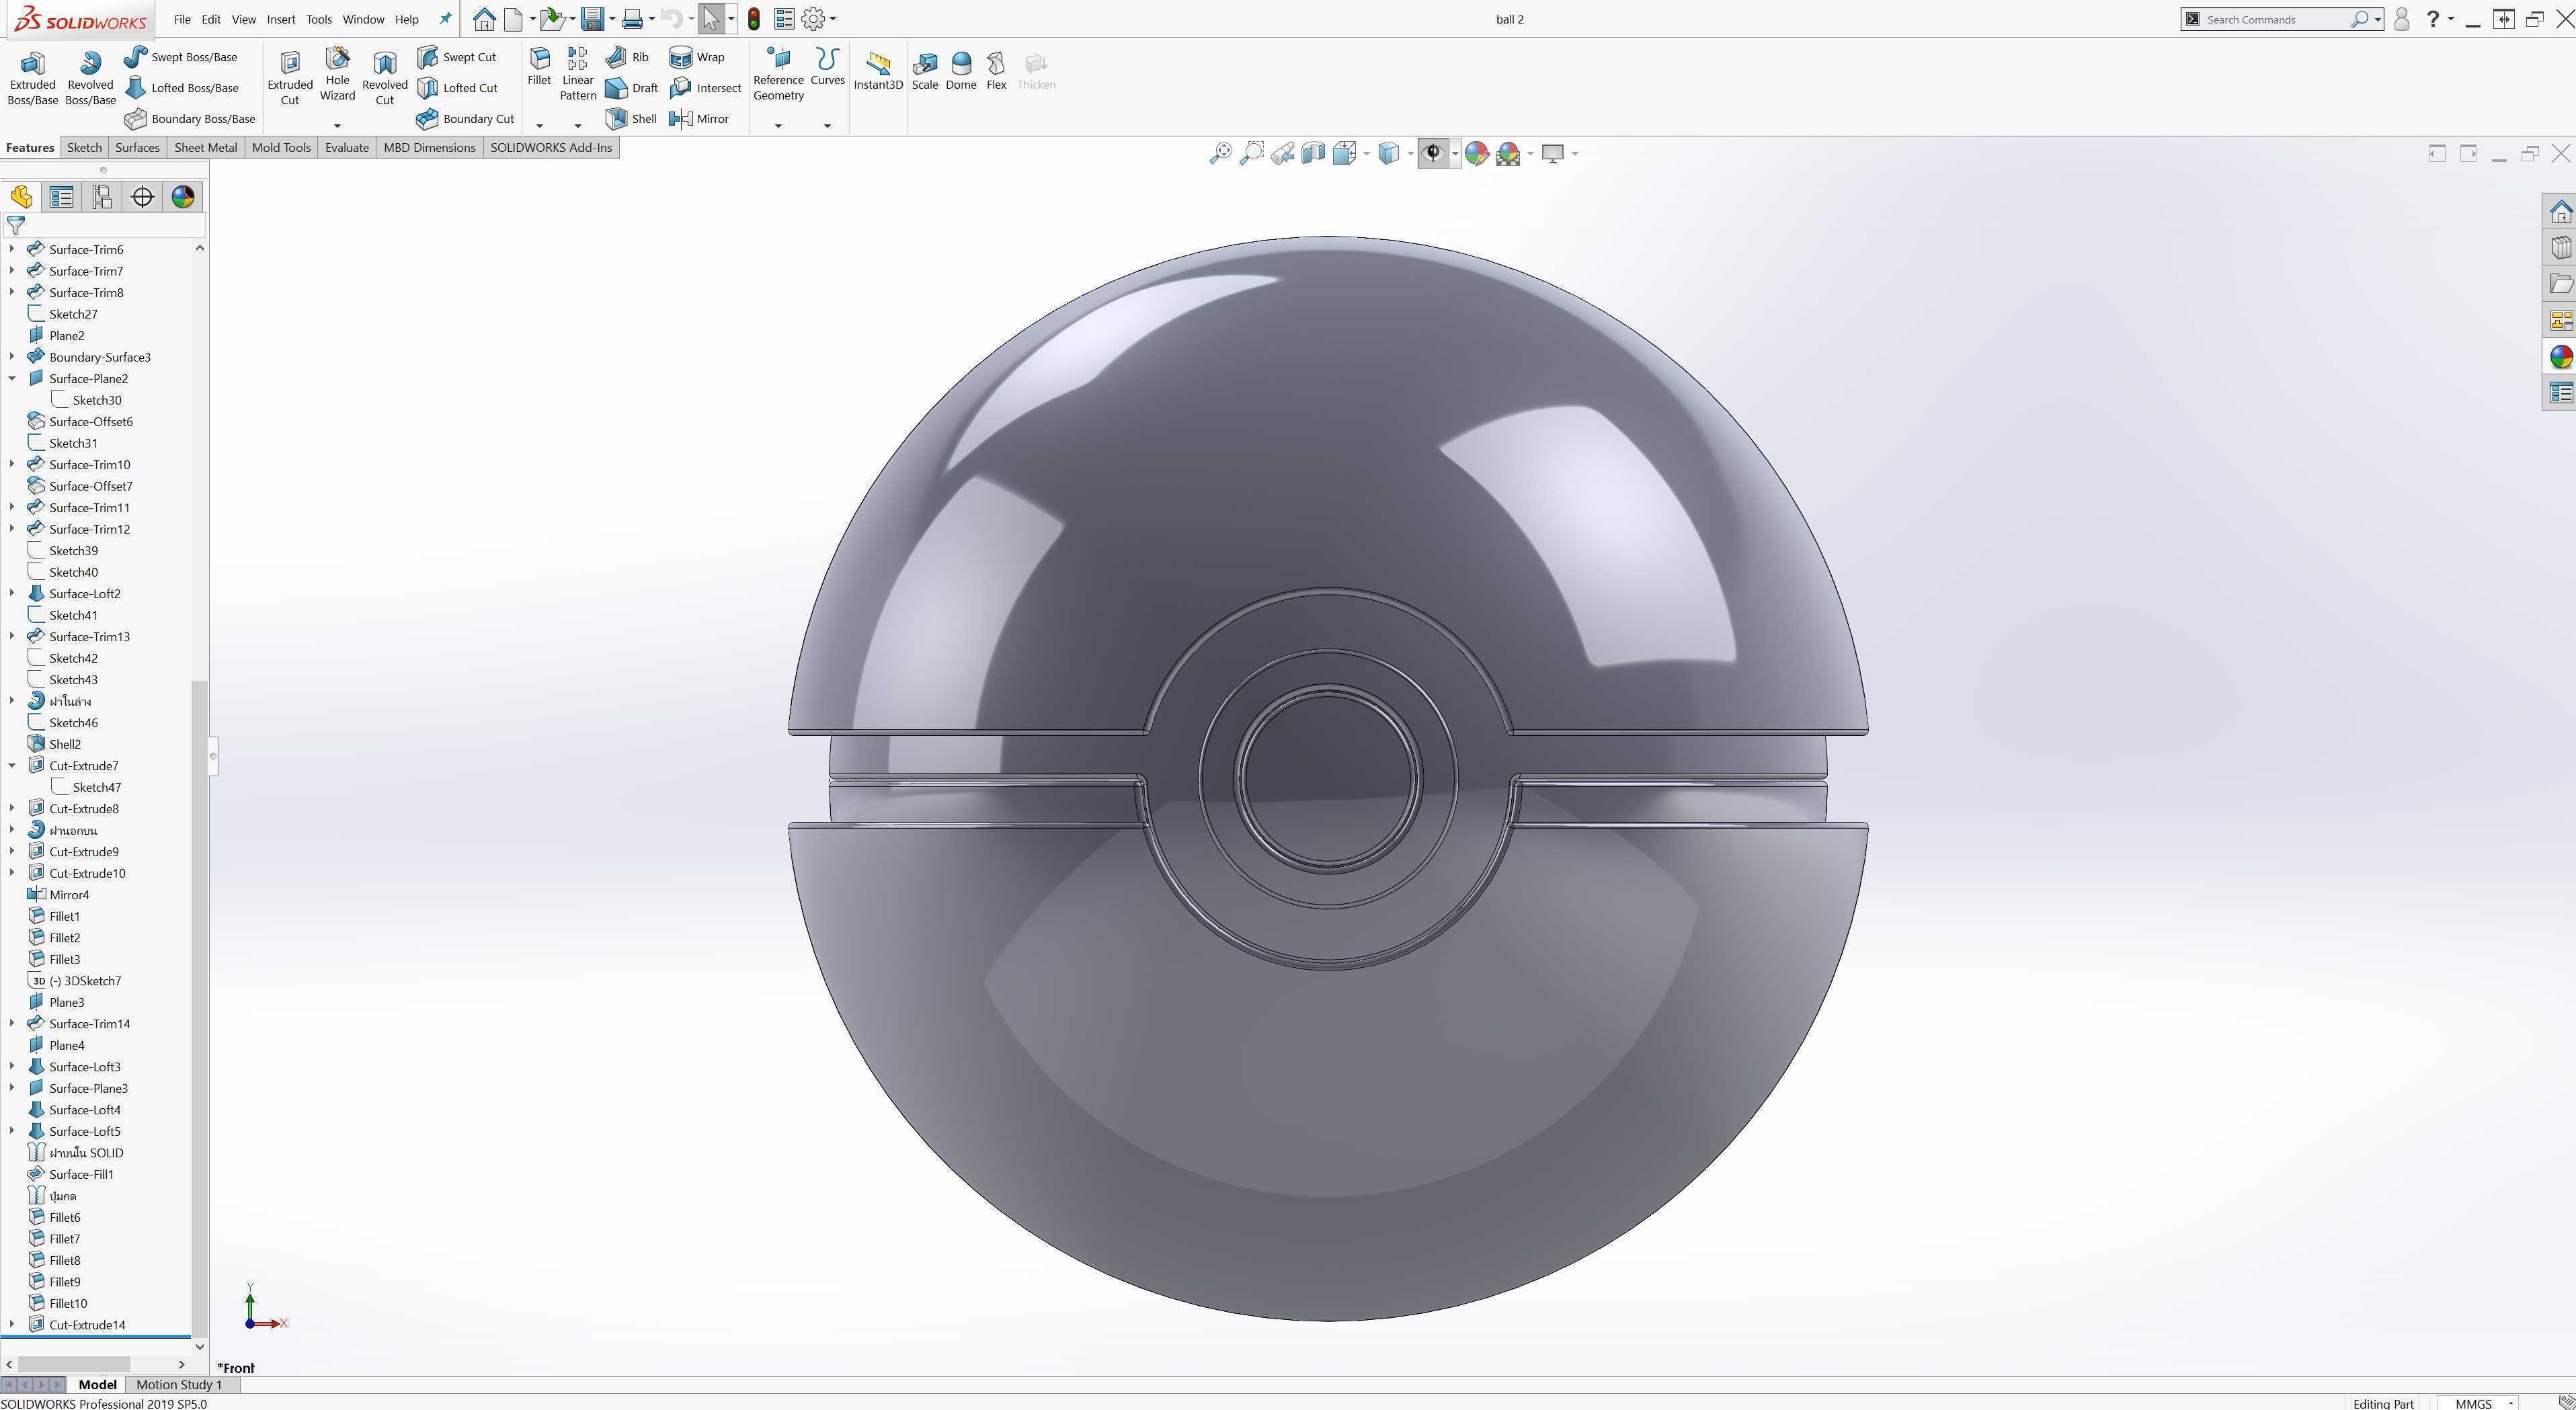Switch to the Sketch tab
The width and height of the screenshot is (2576, 1410).
tap(84, 147)
